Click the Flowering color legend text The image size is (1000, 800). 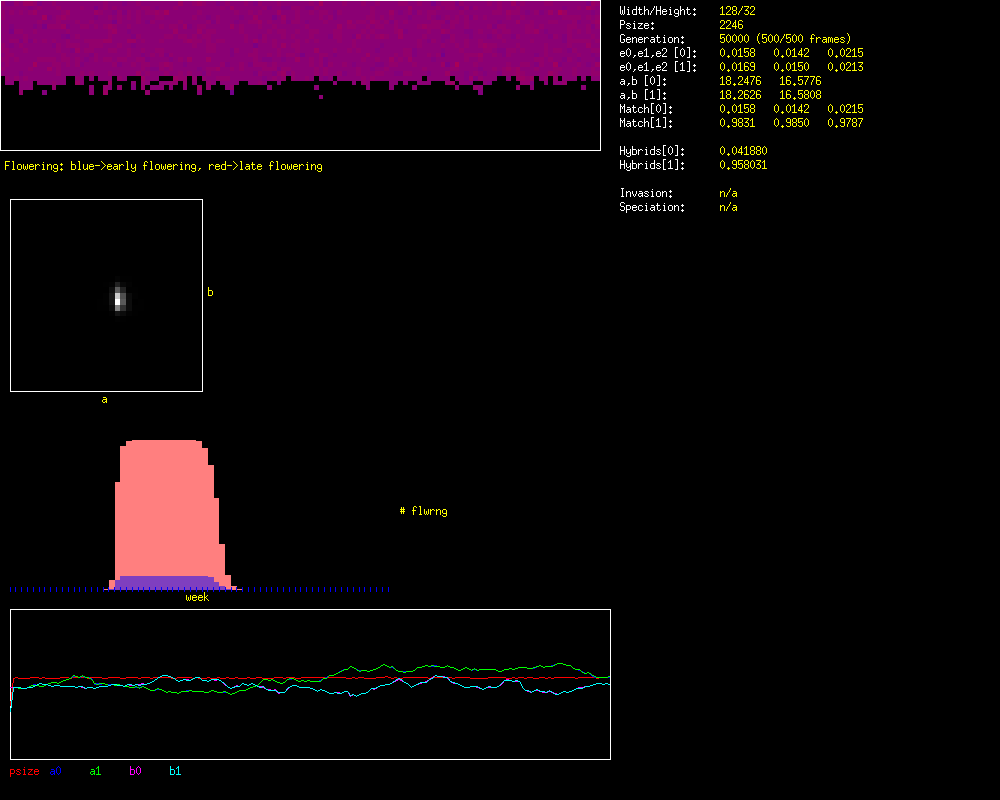[163, 166]
